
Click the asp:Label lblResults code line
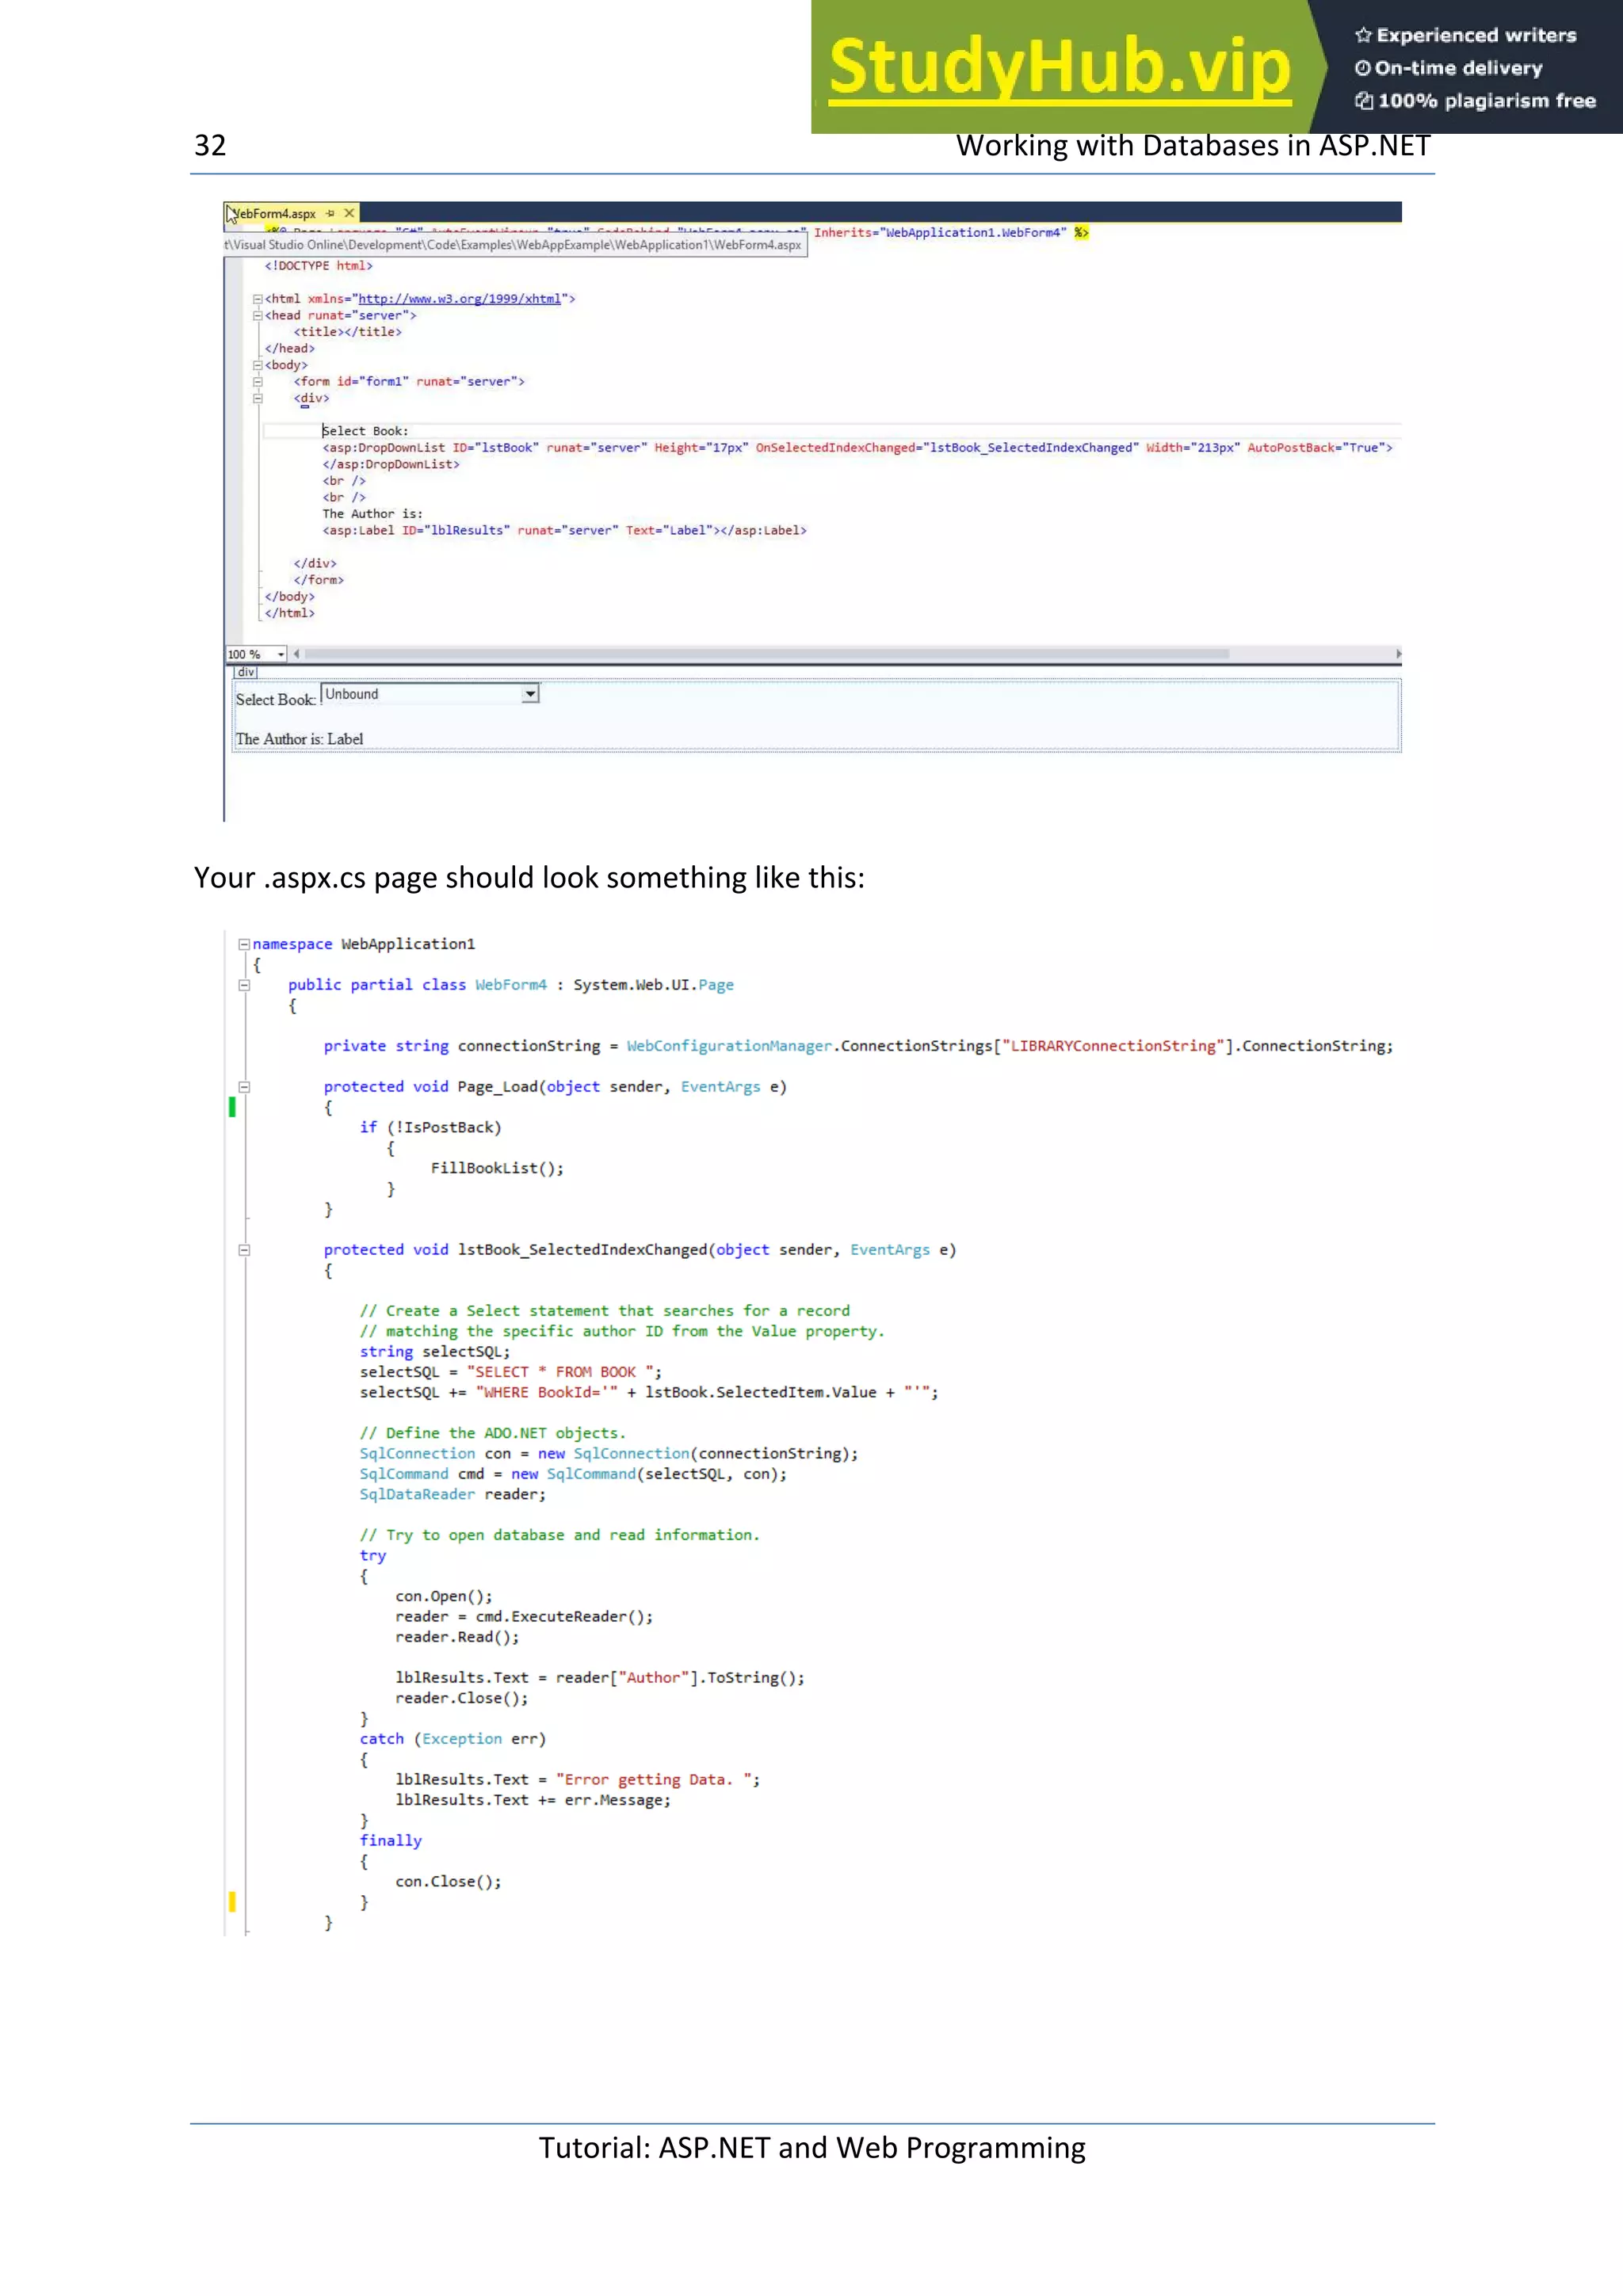[564, 531]
